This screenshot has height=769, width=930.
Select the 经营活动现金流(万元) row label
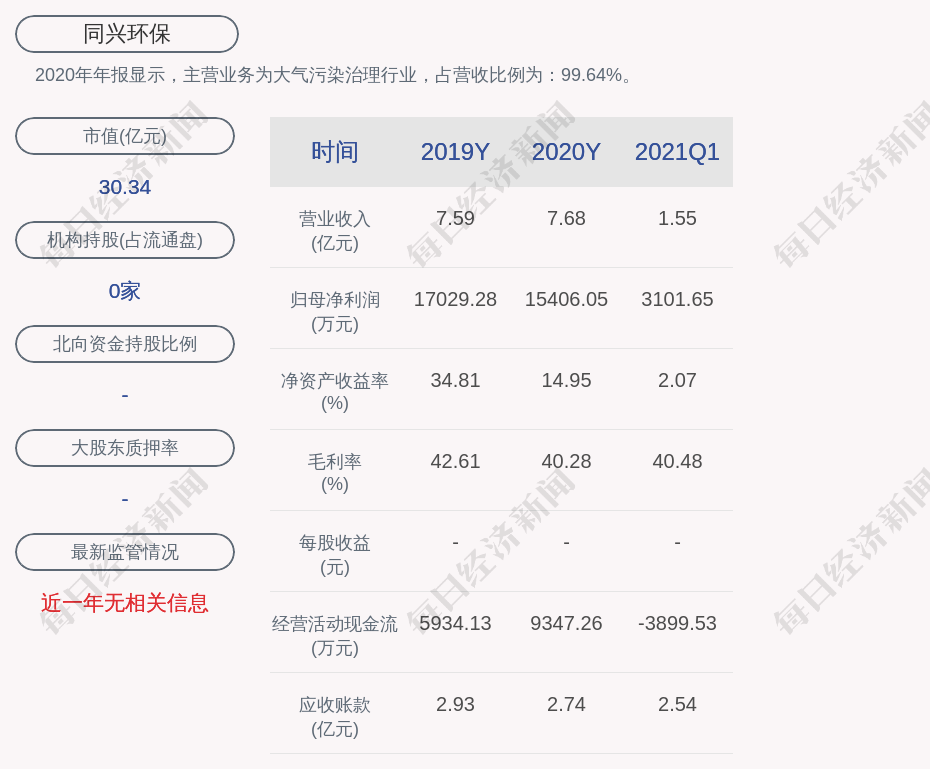point(335,636)
